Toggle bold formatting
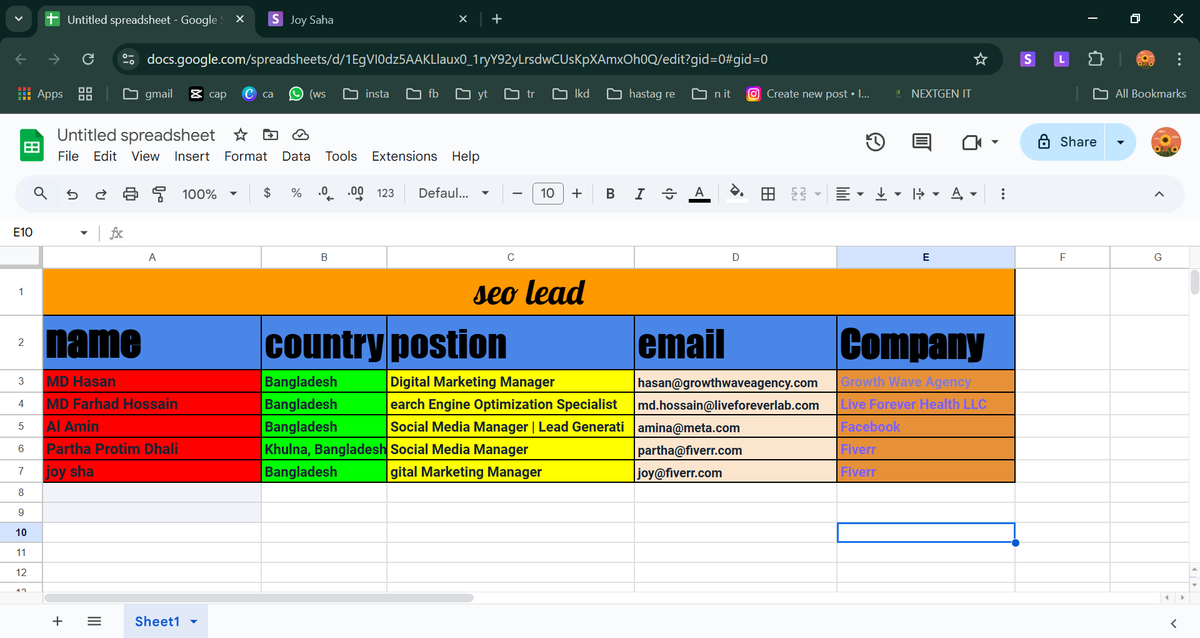The height and width of the screenshot is (638, 1200). click(610, 194)
